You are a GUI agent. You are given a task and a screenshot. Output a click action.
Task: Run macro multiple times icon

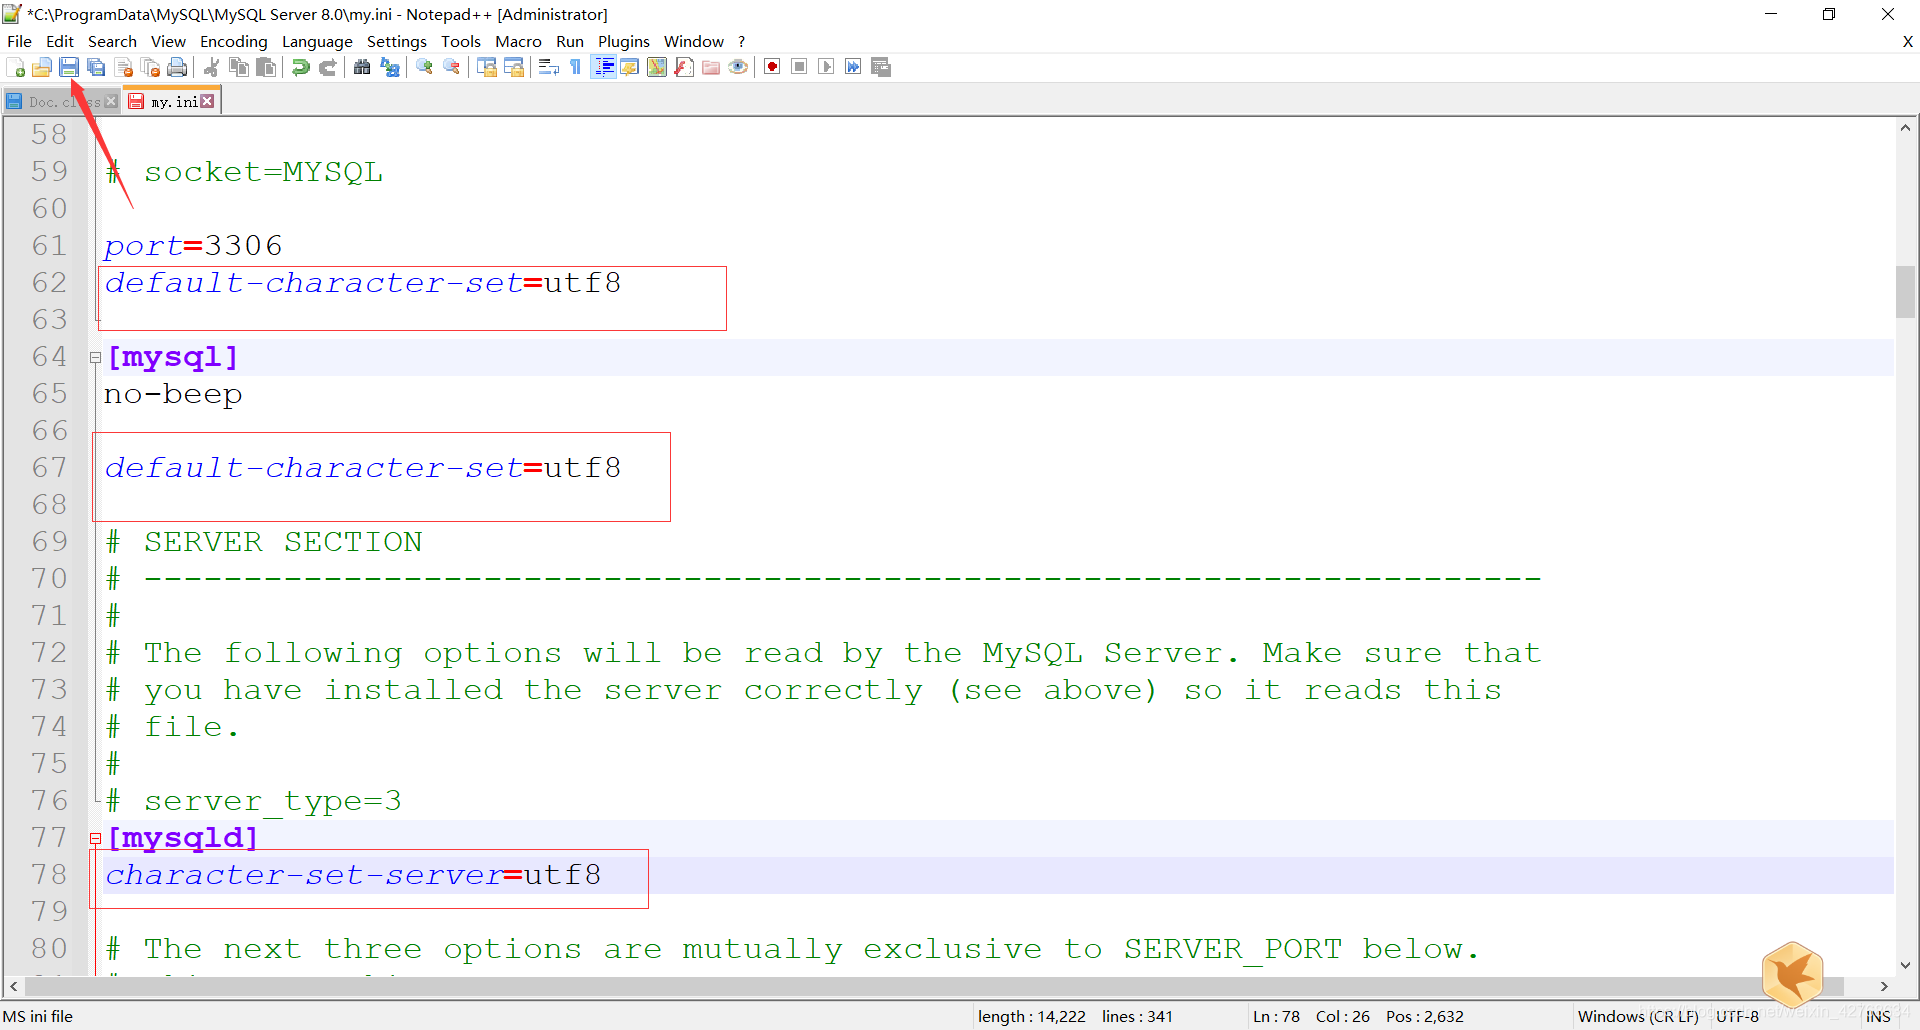tap(853, 67)
